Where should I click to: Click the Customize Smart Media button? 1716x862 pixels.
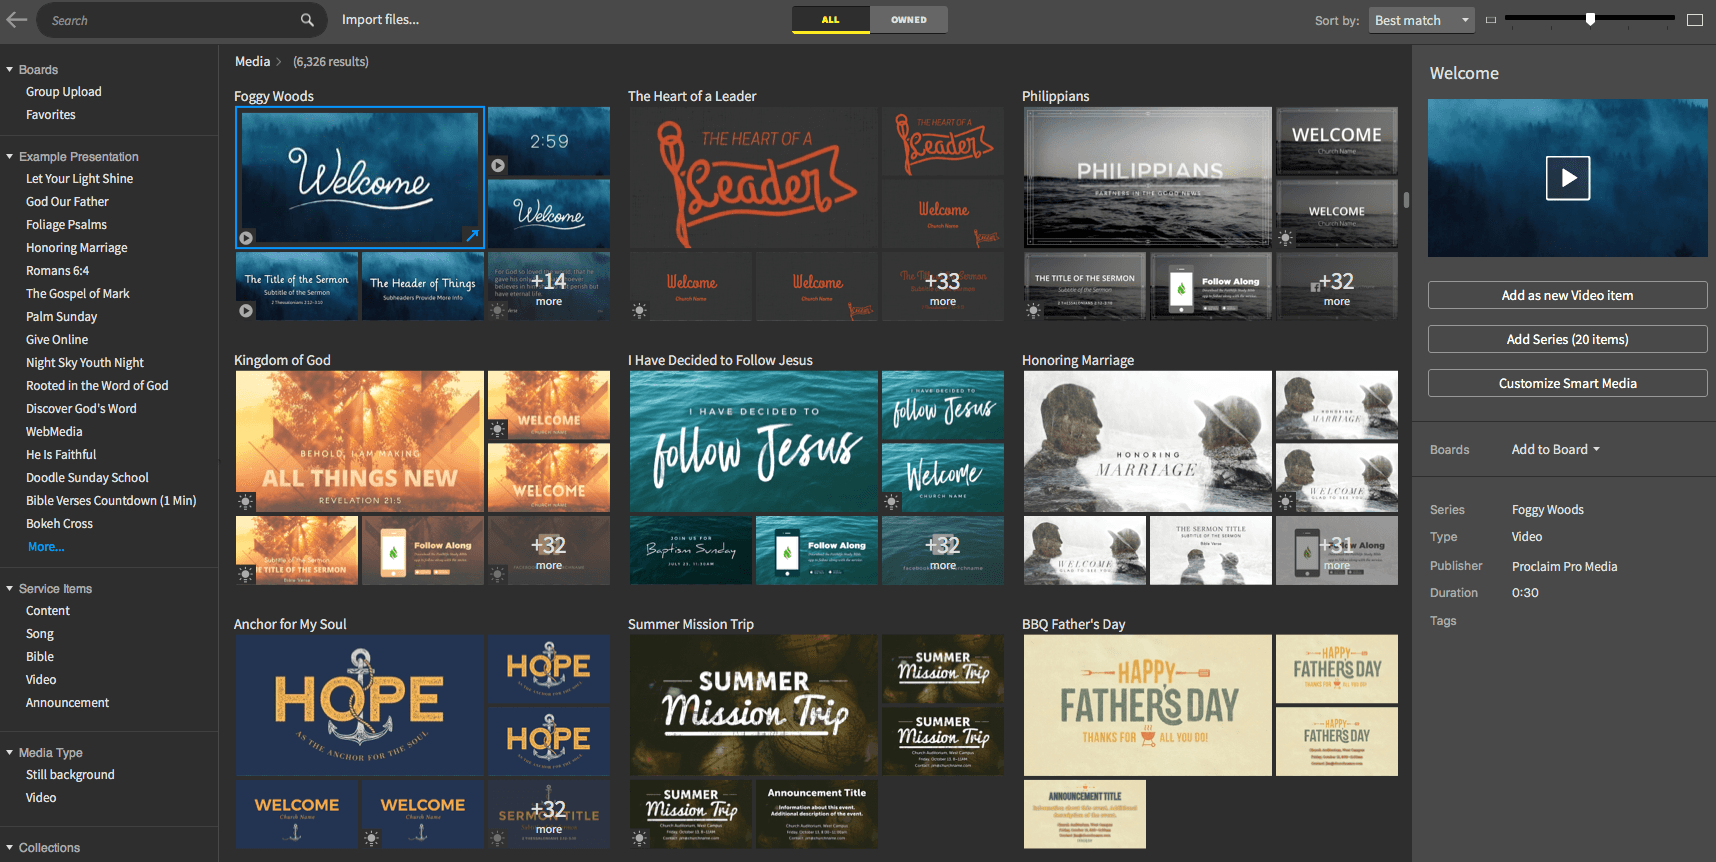pyautogui.click(x=1567, y=384)
